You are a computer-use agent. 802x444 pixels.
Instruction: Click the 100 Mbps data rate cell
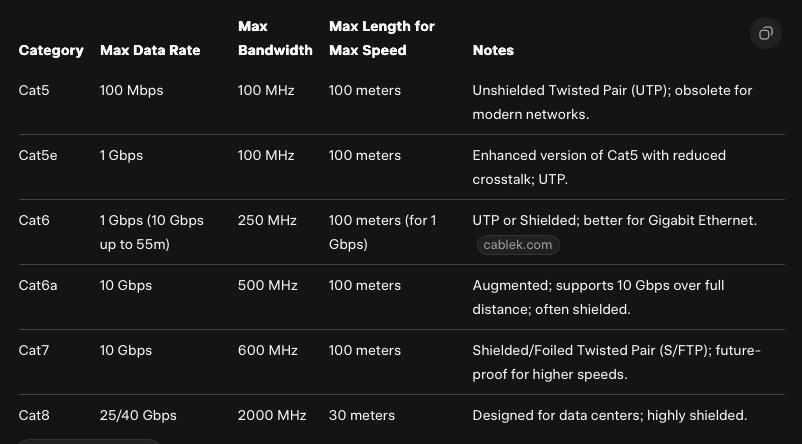tap(131, 90)
